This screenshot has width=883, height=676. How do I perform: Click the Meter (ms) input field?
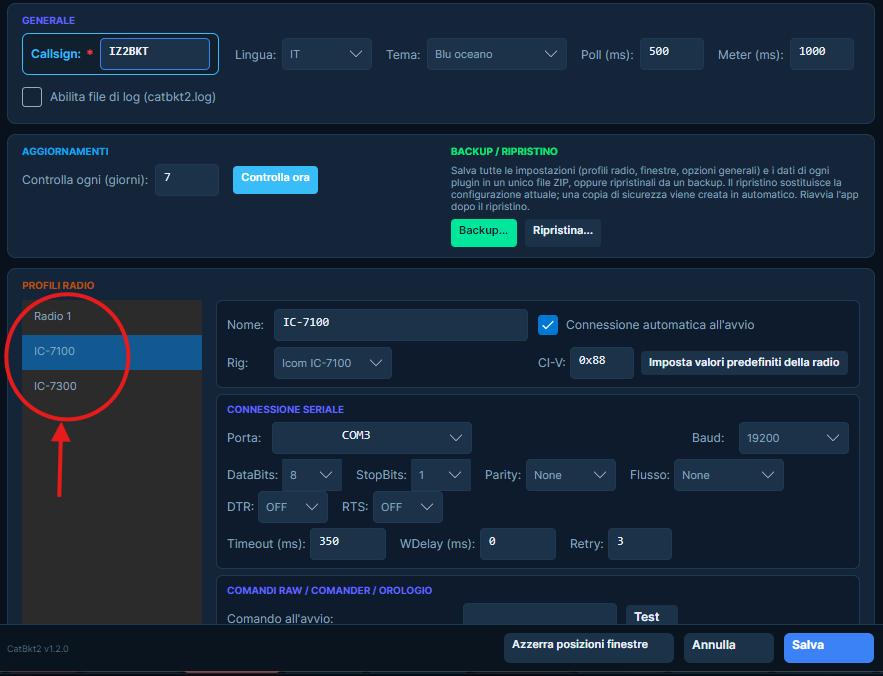click(822, 54)
